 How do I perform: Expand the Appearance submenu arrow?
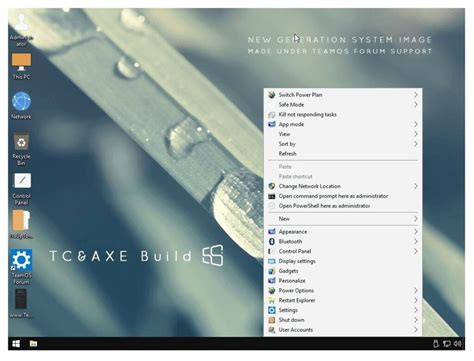[416, 231]
